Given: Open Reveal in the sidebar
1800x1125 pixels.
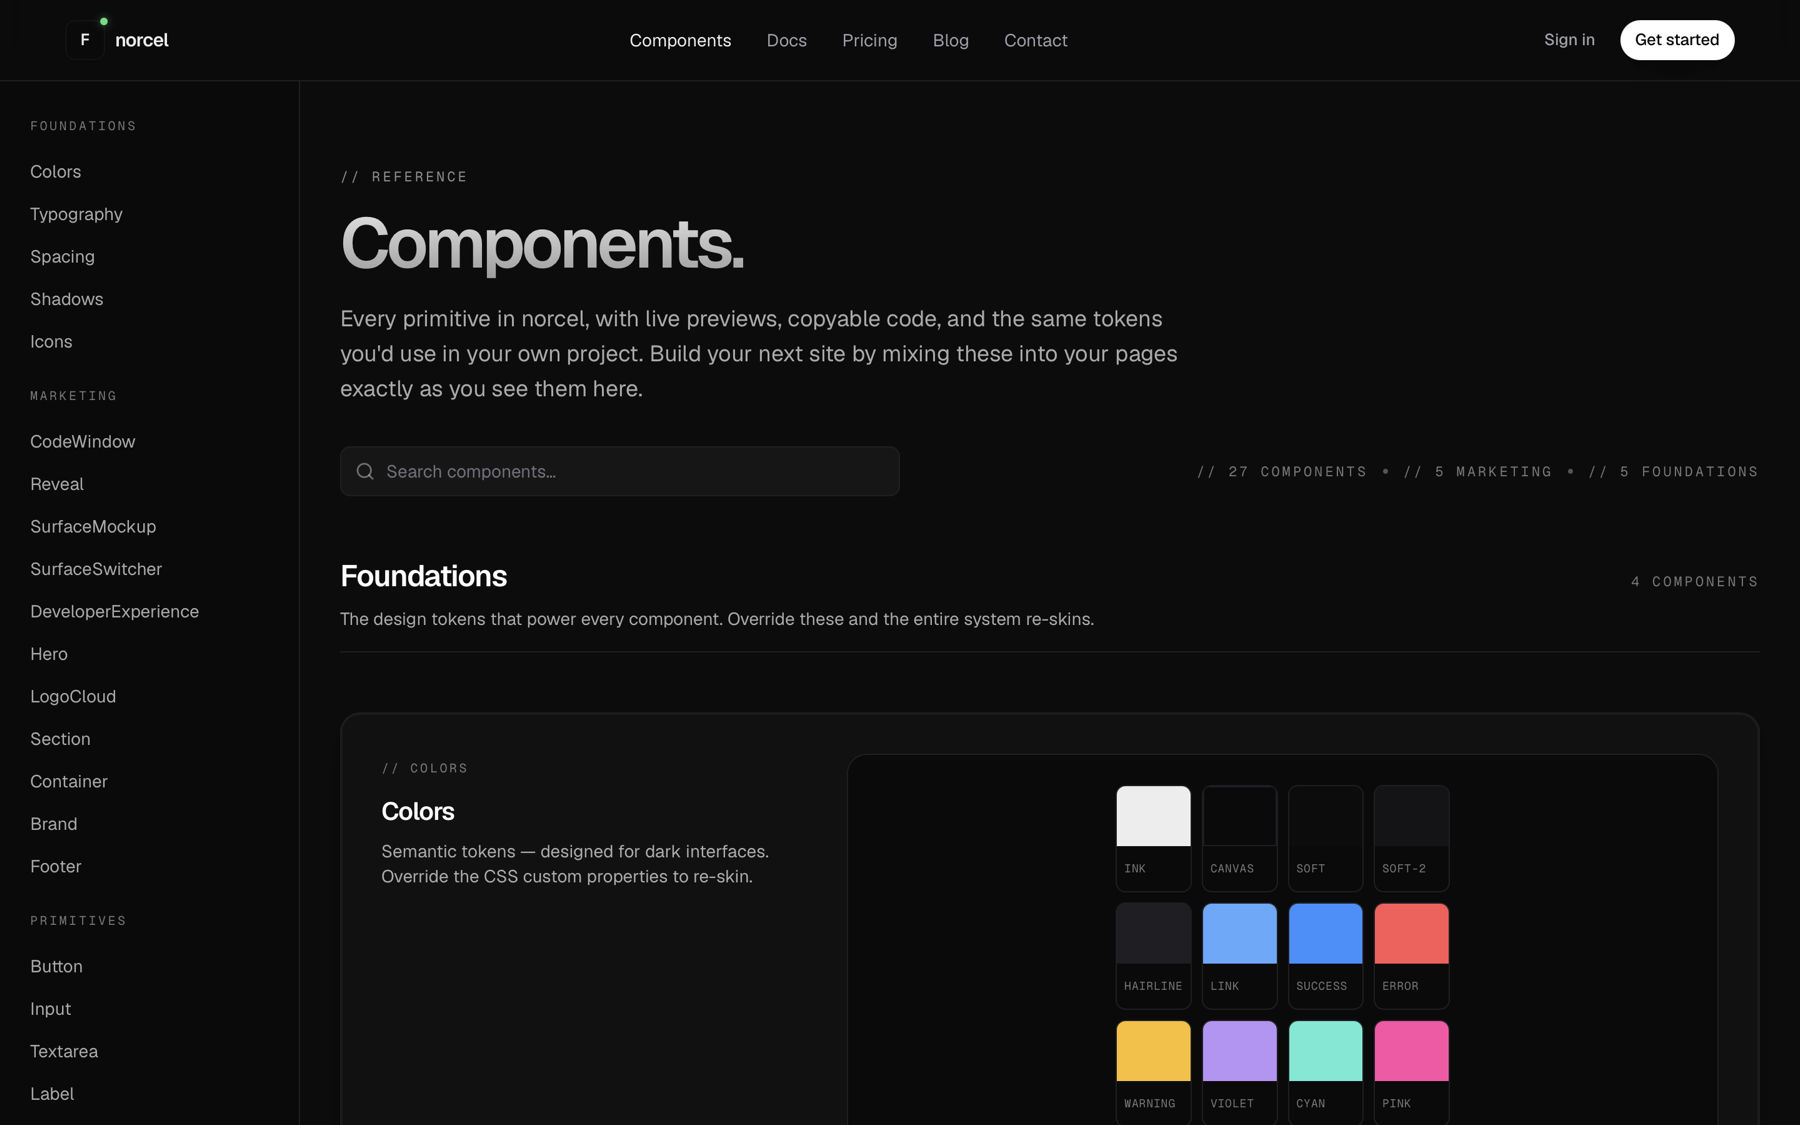Looking at the screenshot, I should pyautogui.click(x=57, y=484).
